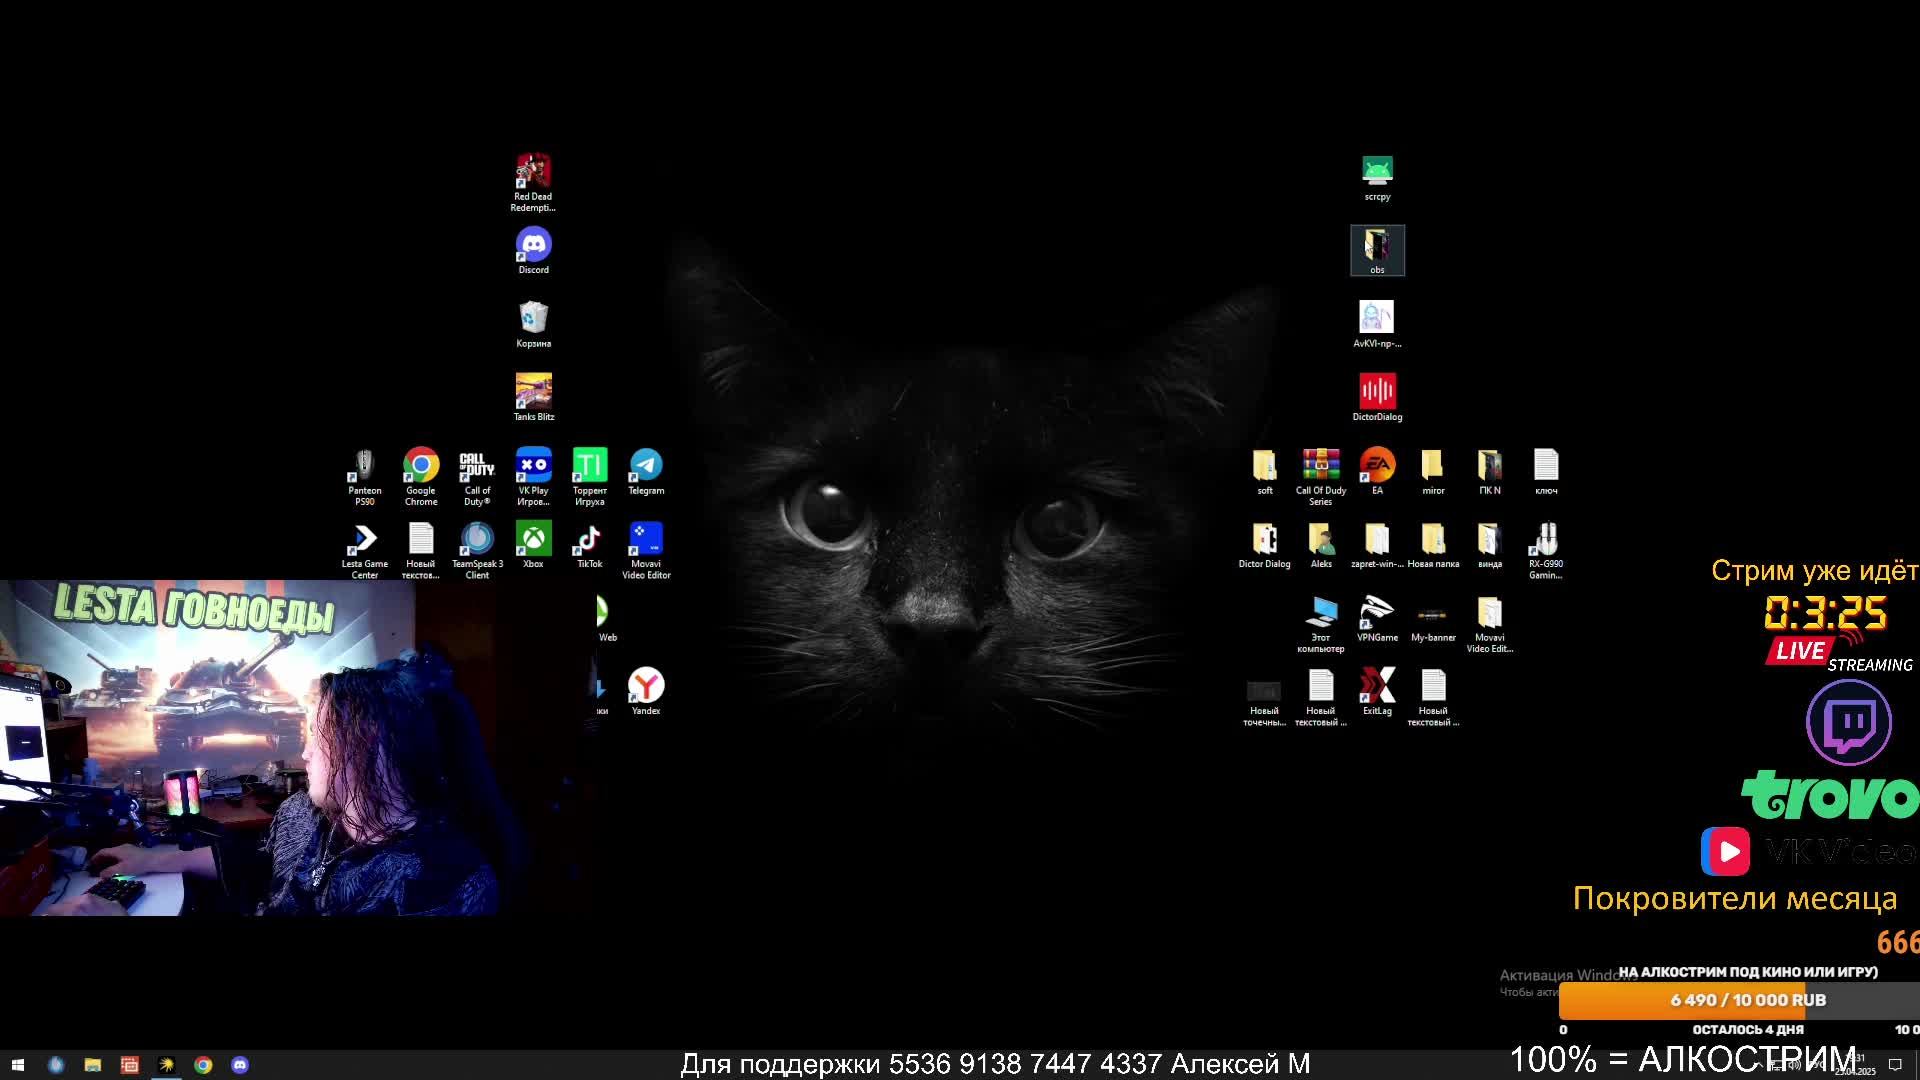Open Google Chrome desktop shortcut
1920x1080 pixels.
click(x=421, y=466)
